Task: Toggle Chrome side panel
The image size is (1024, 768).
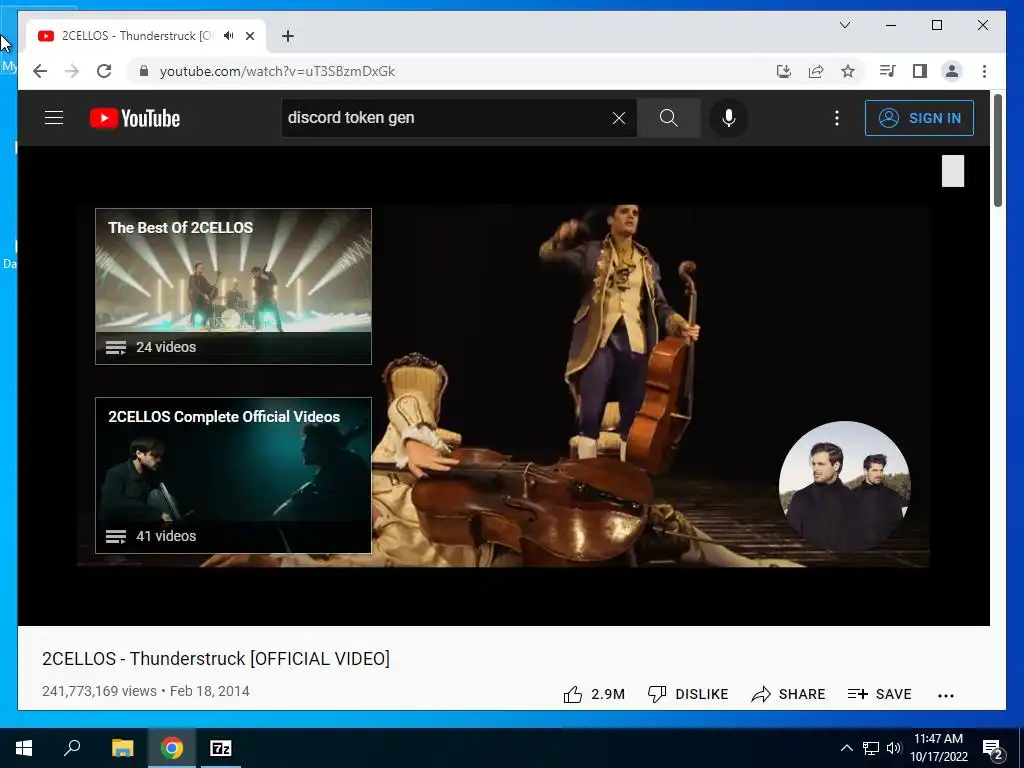Action: click(920, 71)
